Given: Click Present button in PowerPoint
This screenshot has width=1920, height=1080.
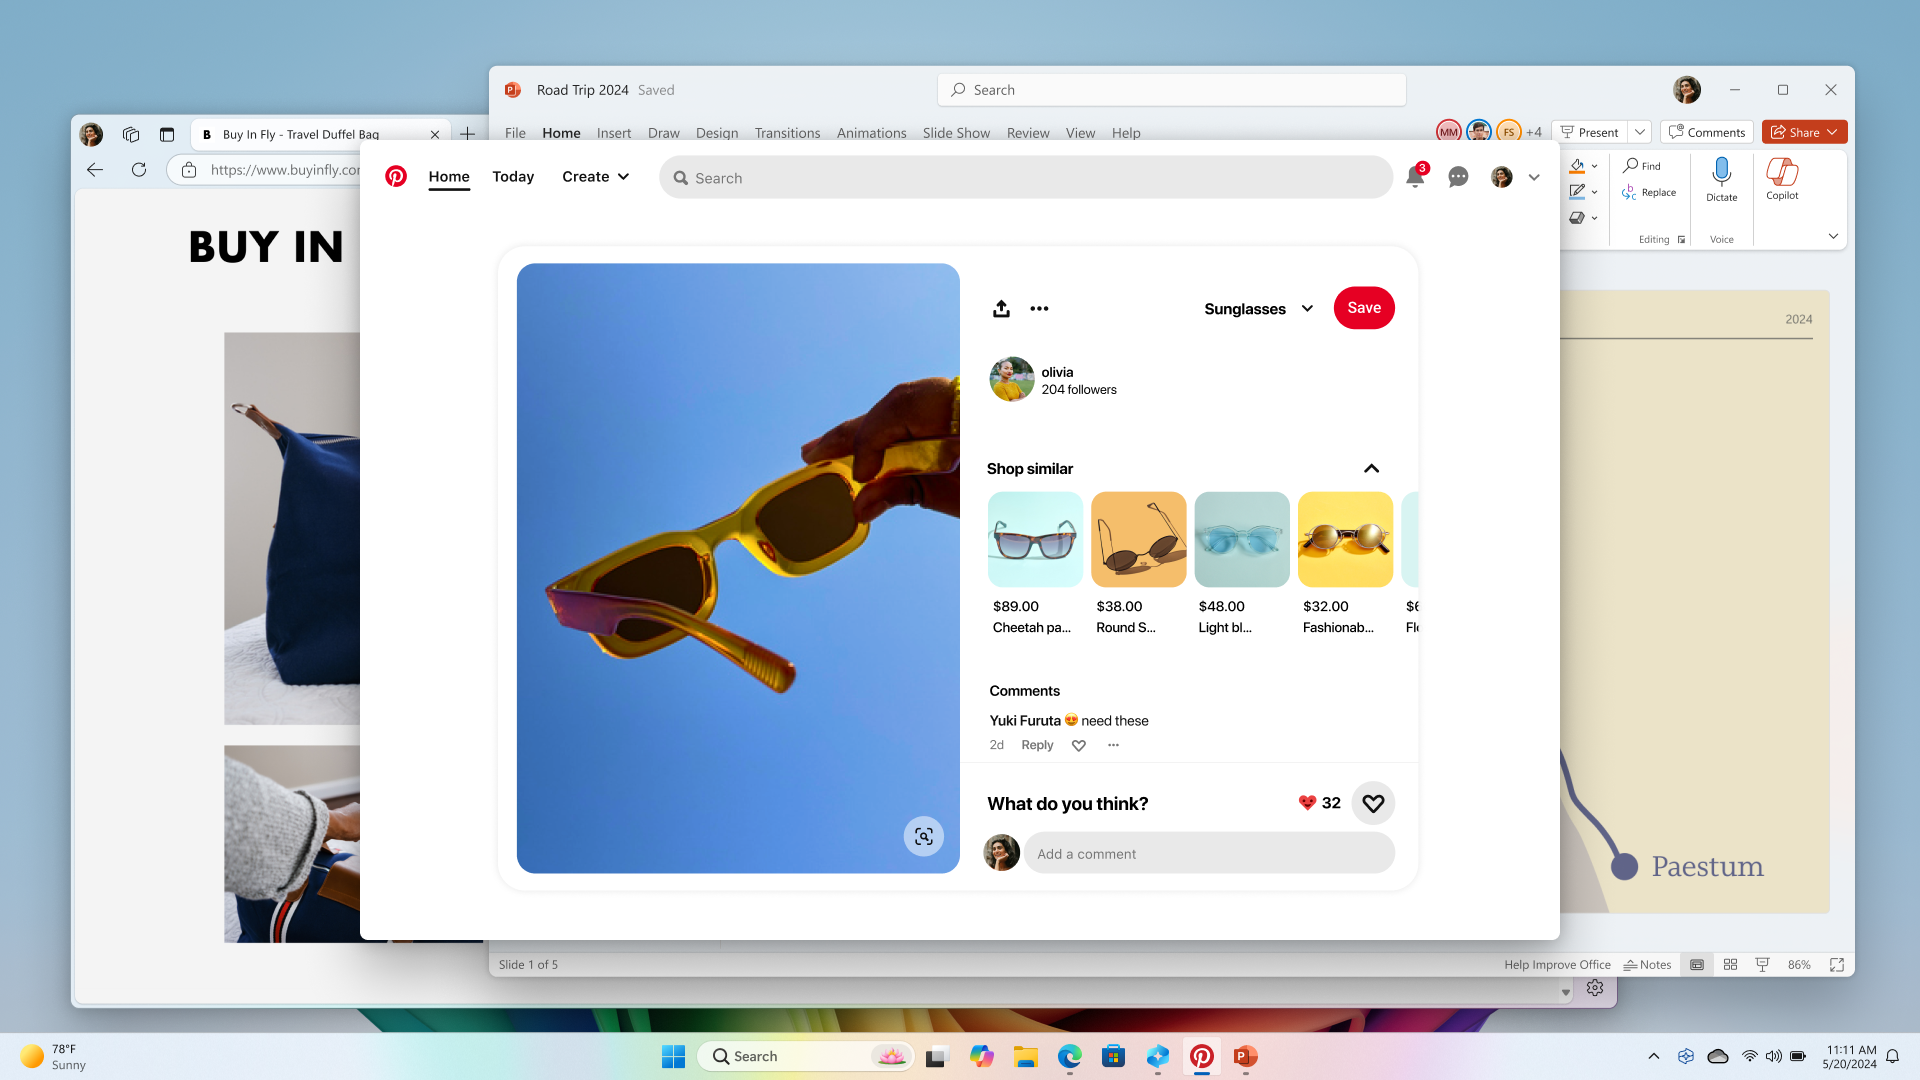Looking at the screenshot, I should 1590,132.
